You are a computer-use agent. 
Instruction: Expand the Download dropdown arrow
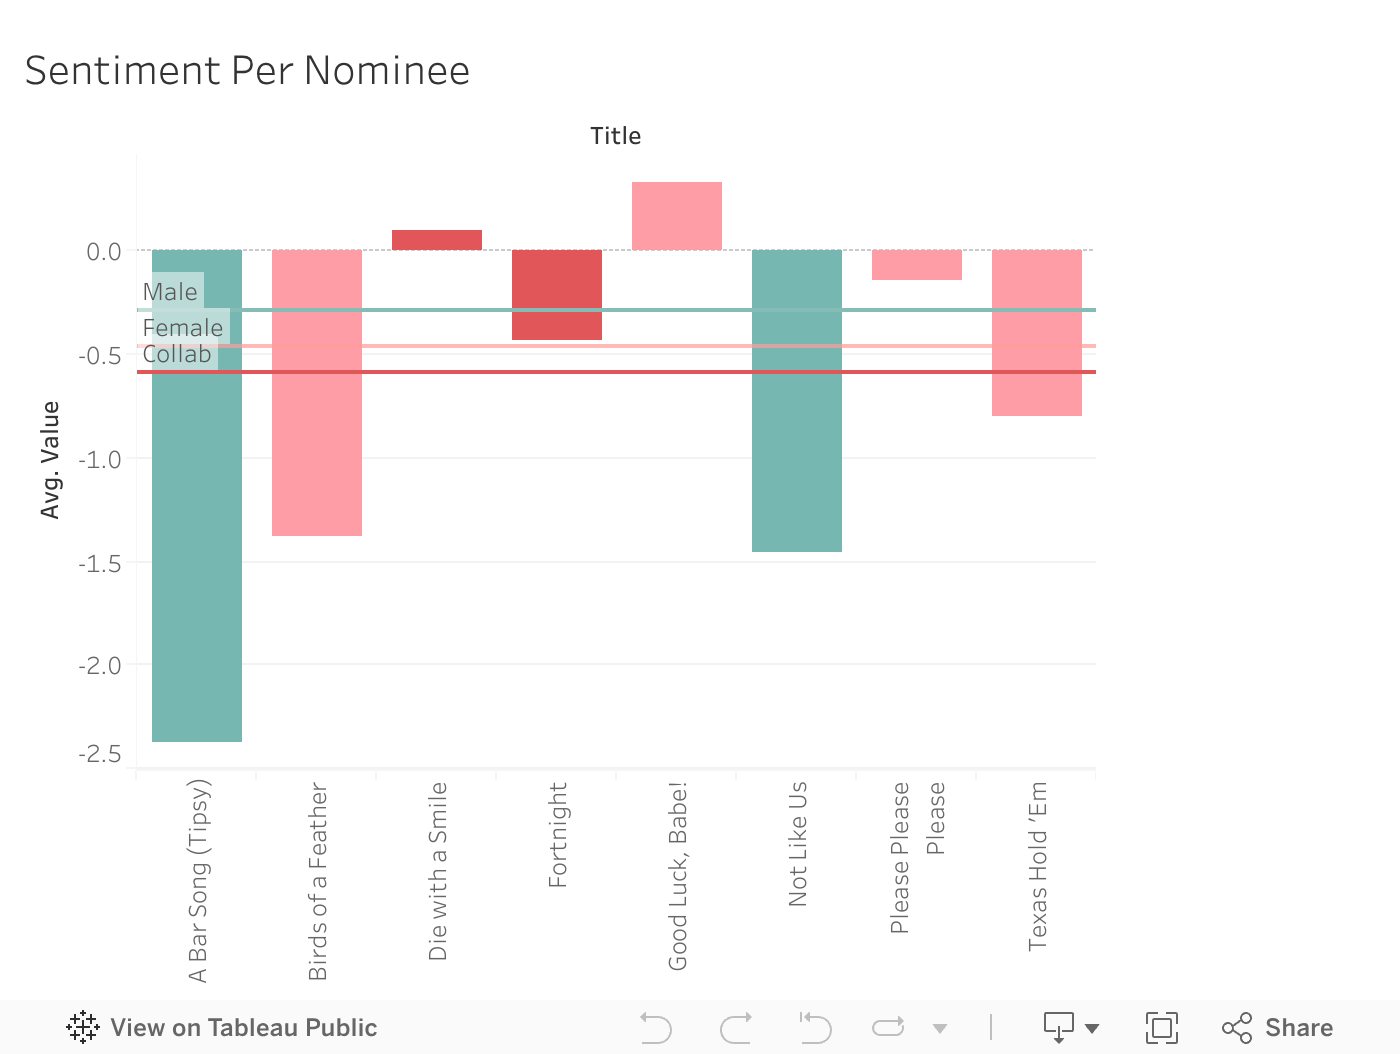(1092, 1028)
